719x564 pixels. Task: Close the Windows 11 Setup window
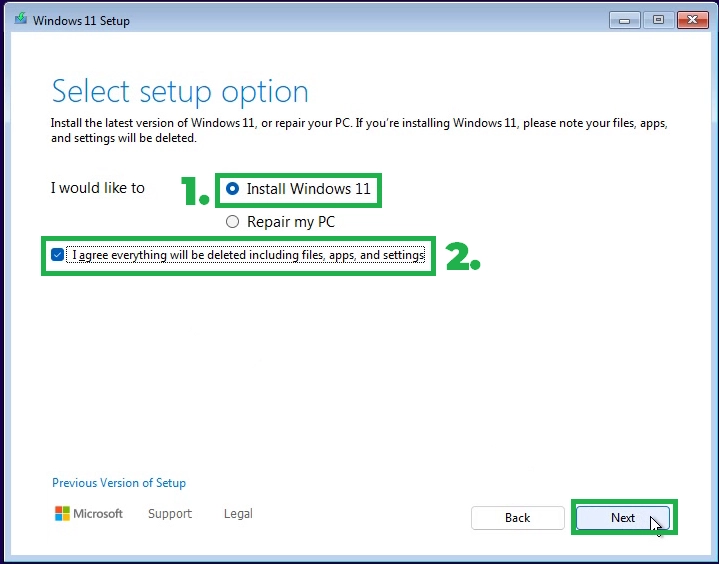[x=692, y=20]
